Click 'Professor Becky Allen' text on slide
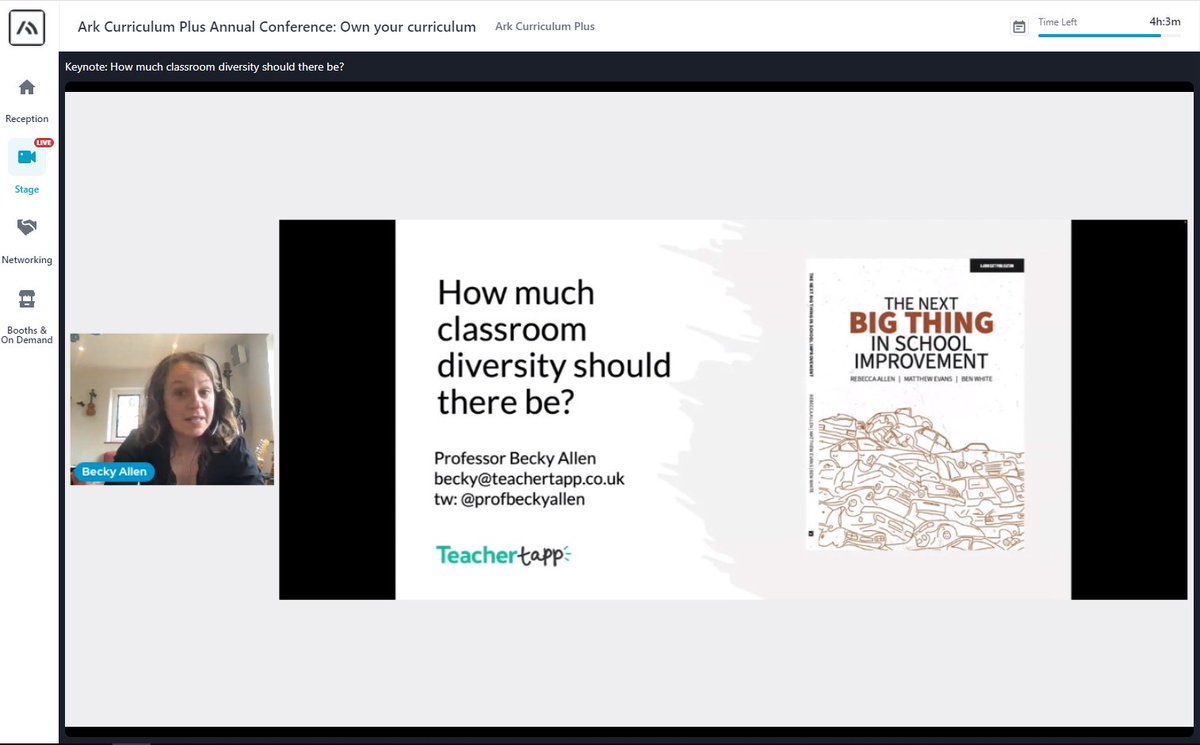 pos(515,458)
